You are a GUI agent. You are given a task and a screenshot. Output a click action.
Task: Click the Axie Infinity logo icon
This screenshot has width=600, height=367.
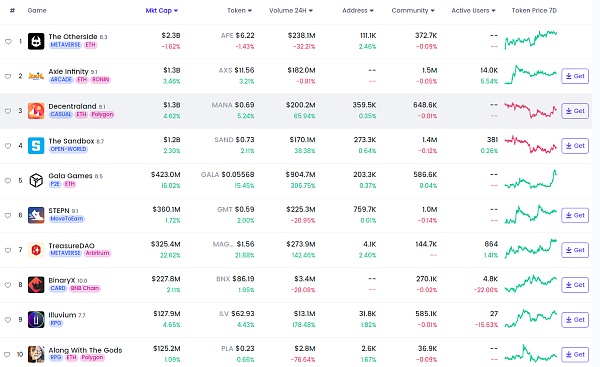click(36, 76)
